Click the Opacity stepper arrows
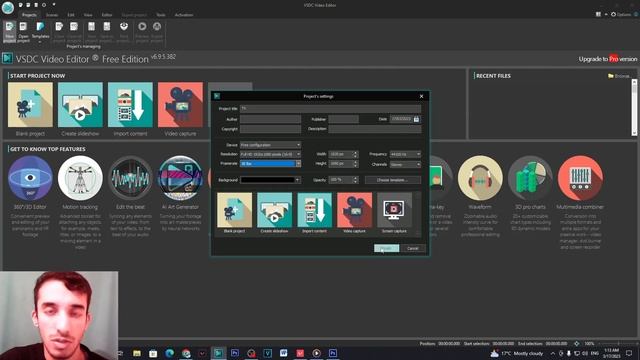 [x=355, y=180]
